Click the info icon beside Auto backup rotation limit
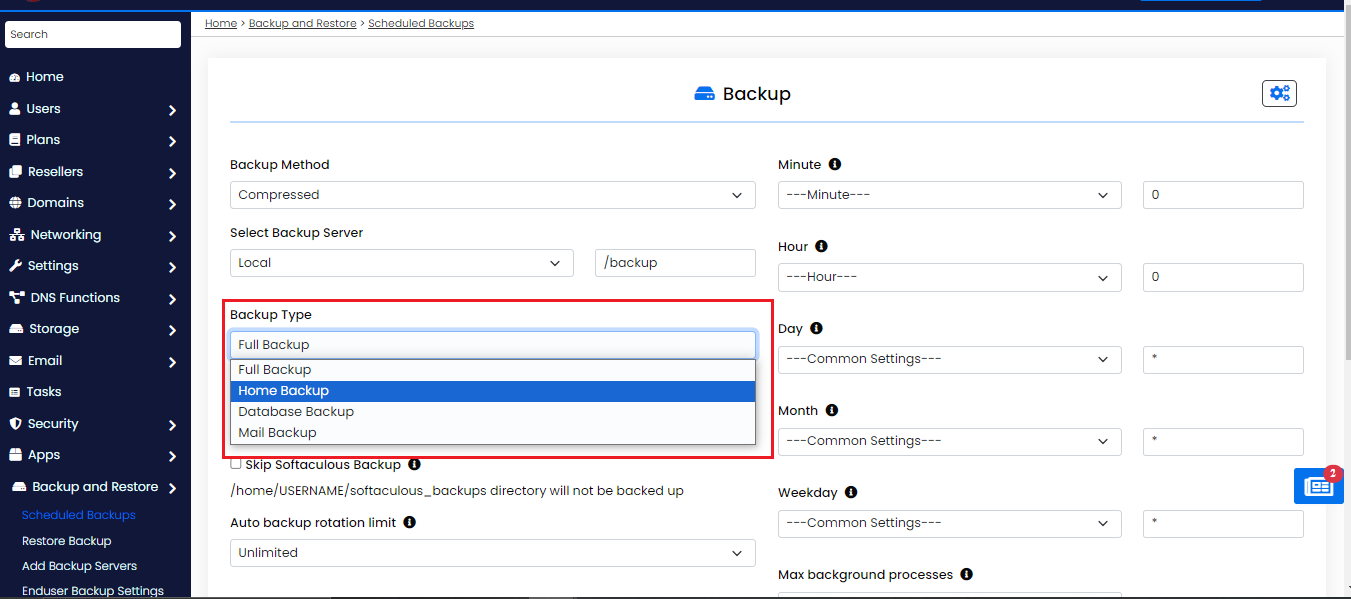1351x599 pixels. [x=409, y=522]
